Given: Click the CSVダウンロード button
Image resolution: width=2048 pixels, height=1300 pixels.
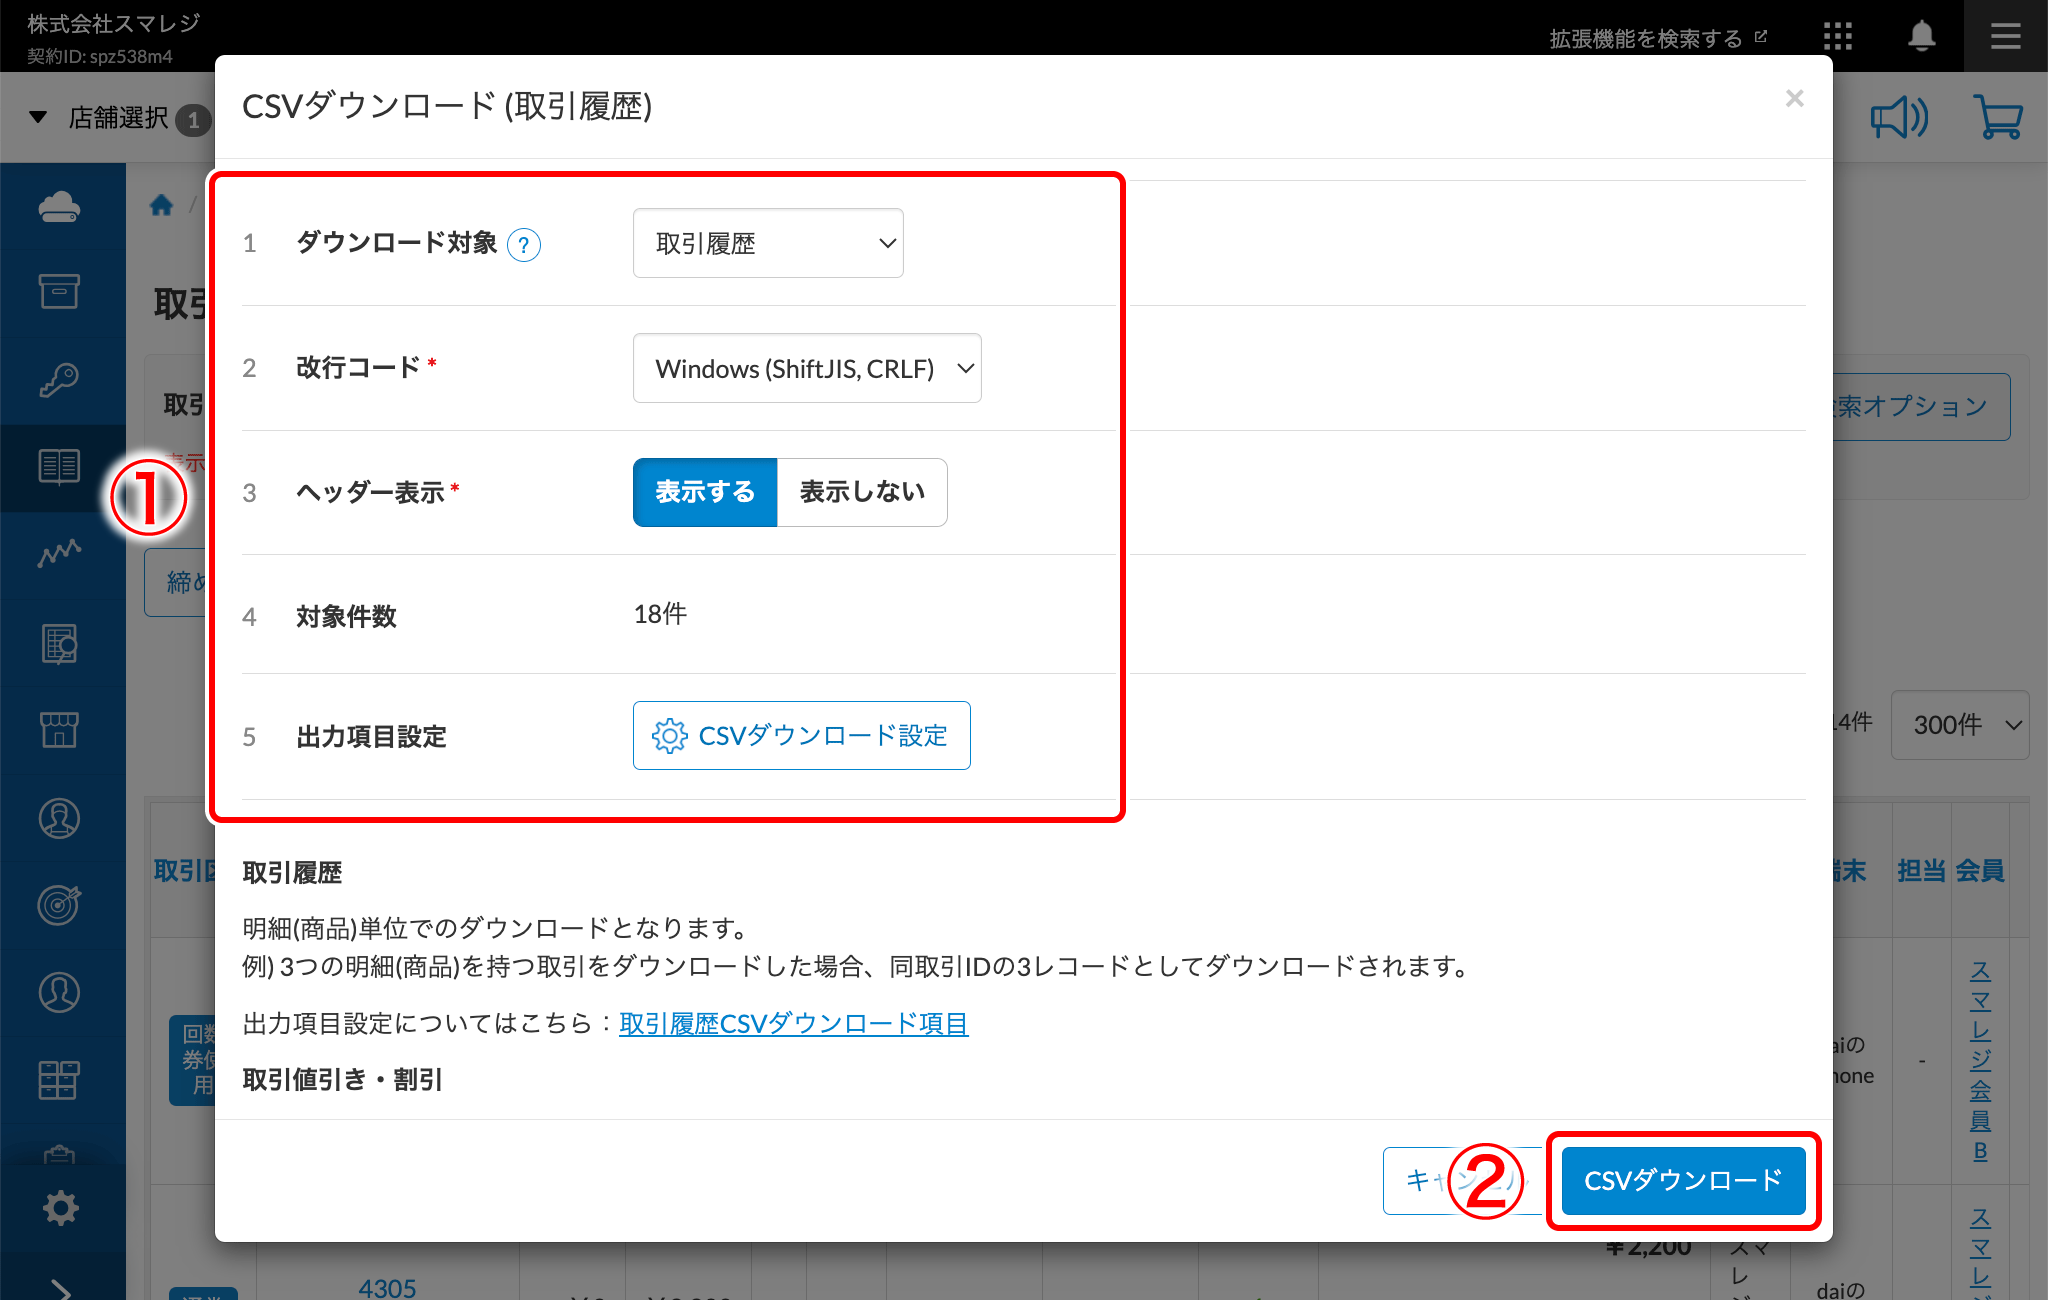Looking at the screenshot, I should click(1682, 1181).
